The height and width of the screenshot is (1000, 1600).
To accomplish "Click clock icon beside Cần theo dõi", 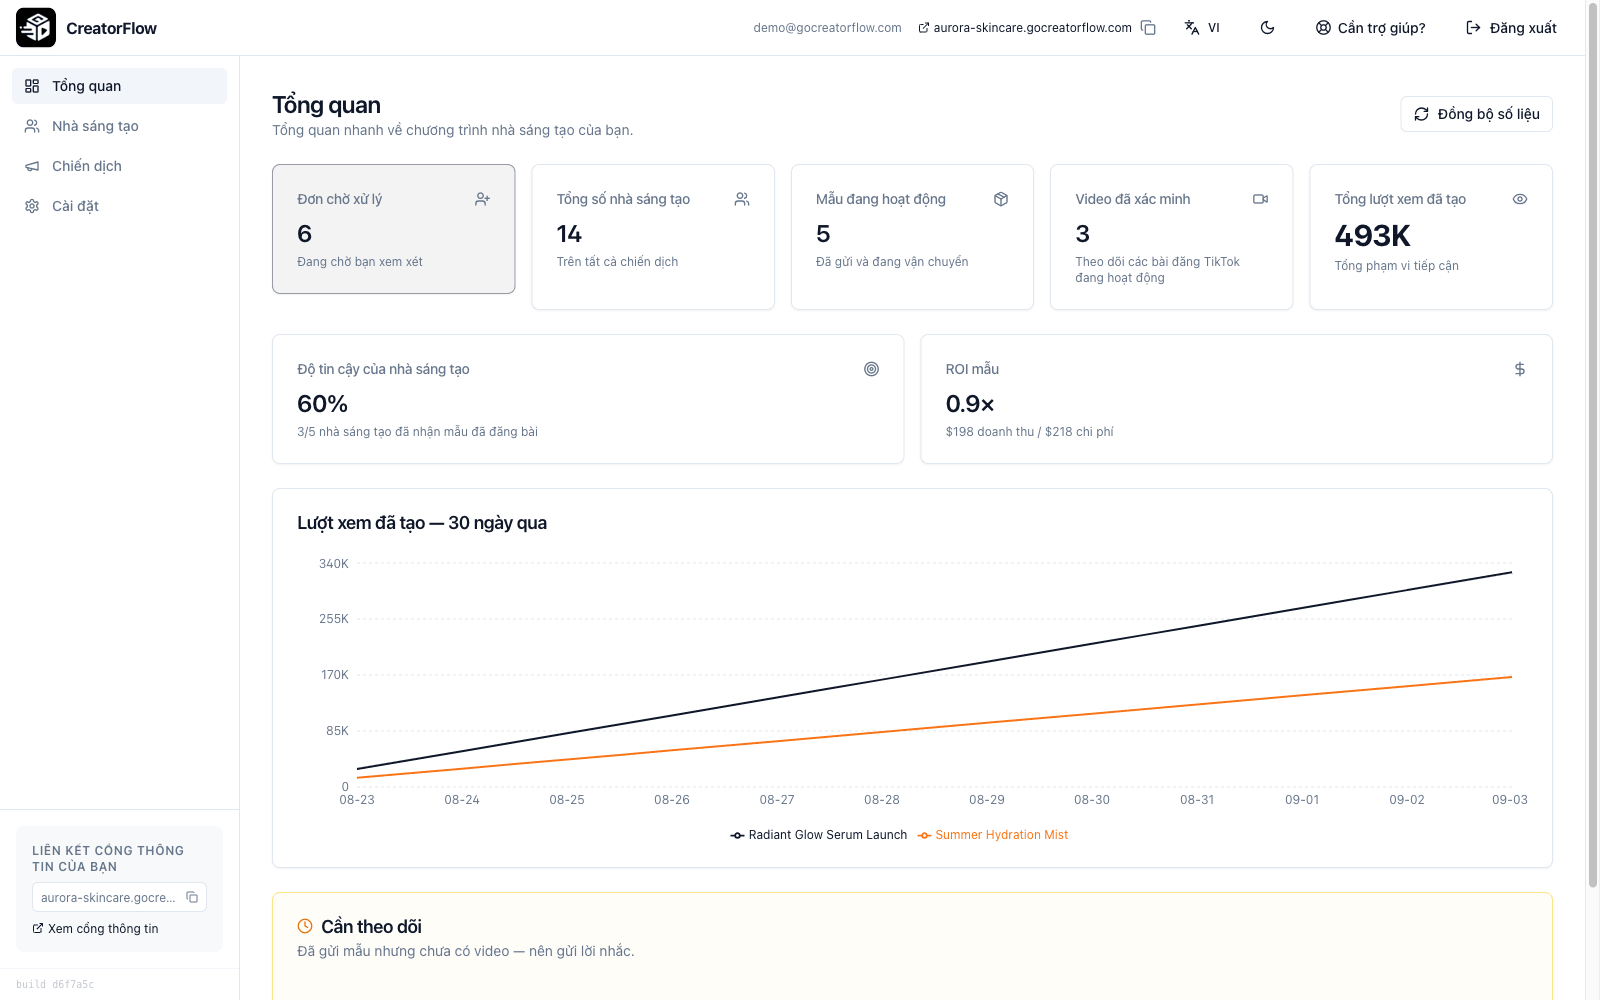I will pos(305,926).
